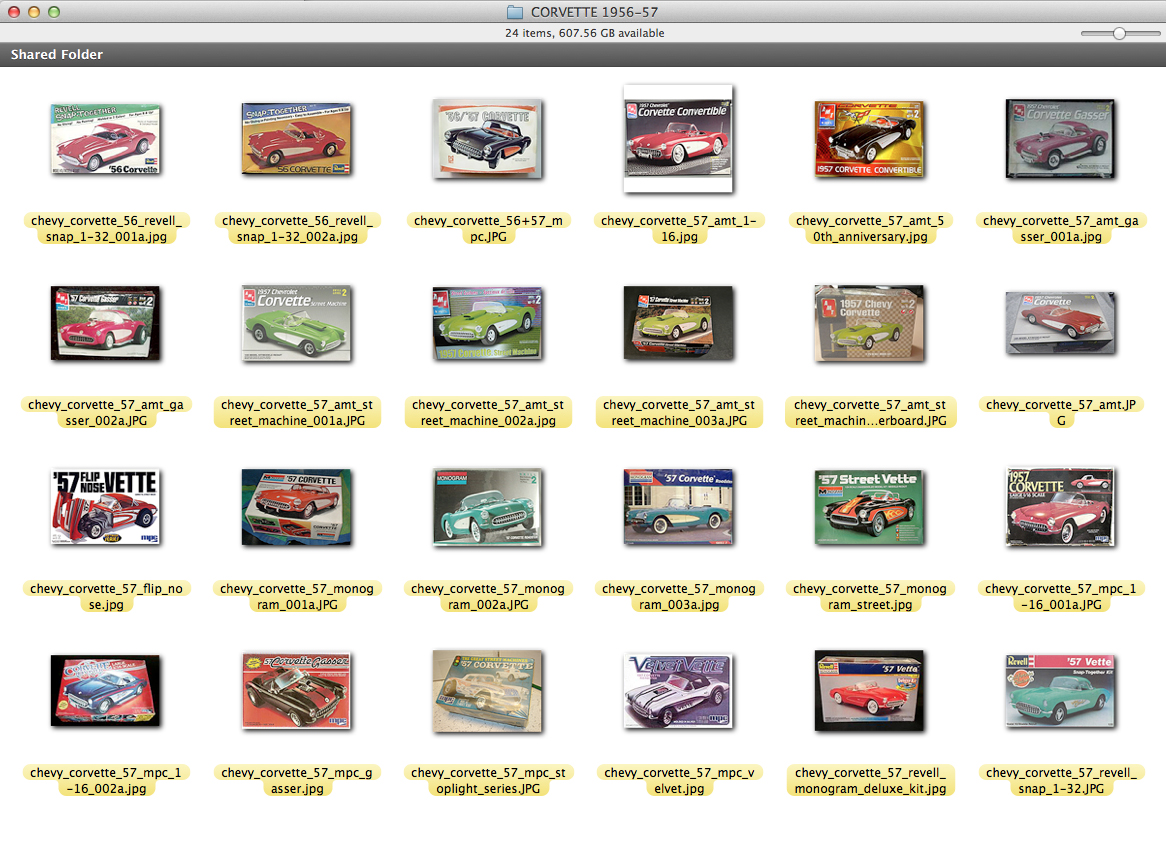
Task: Select thumbnail image above chevy_corvette_57_monogram_003a.jpg
Action: tap(679, 507)
